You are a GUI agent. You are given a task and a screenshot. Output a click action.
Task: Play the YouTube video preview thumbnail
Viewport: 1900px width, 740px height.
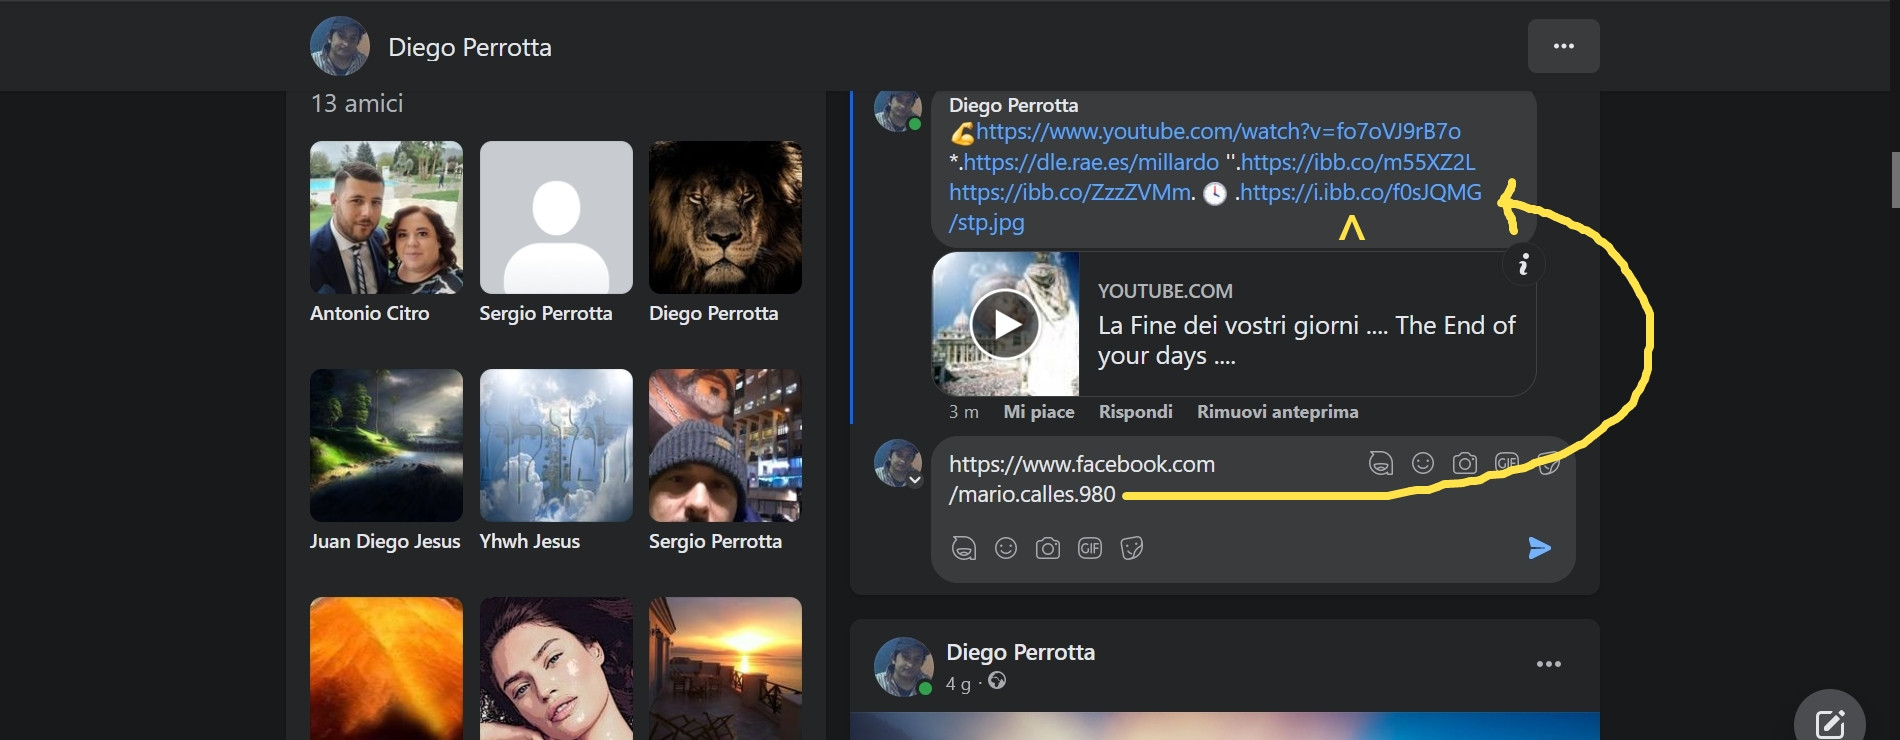point(1005,324)
